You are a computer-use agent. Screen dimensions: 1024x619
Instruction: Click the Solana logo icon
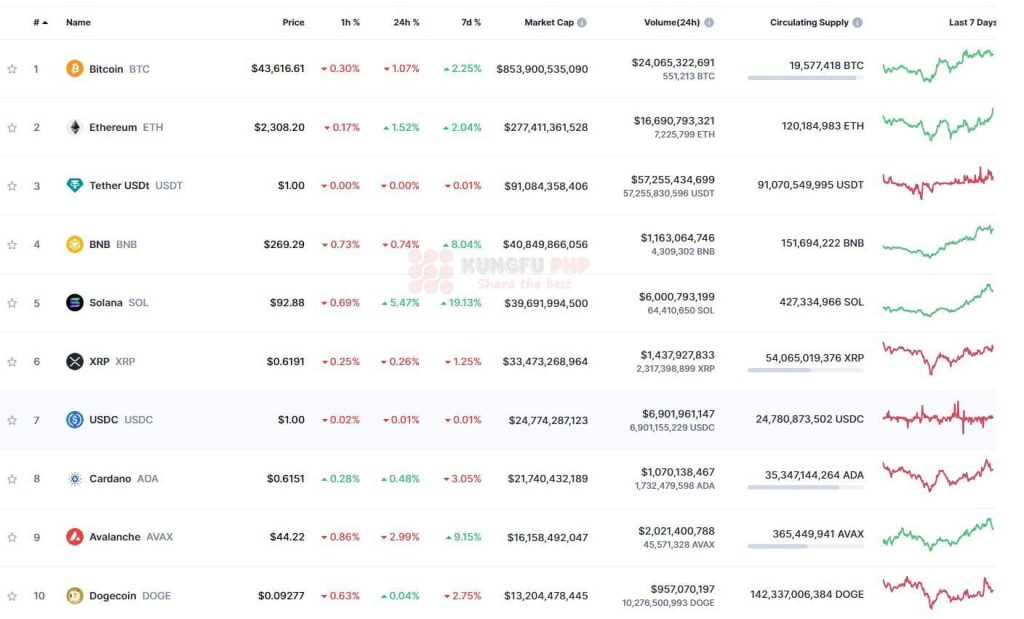74,302
